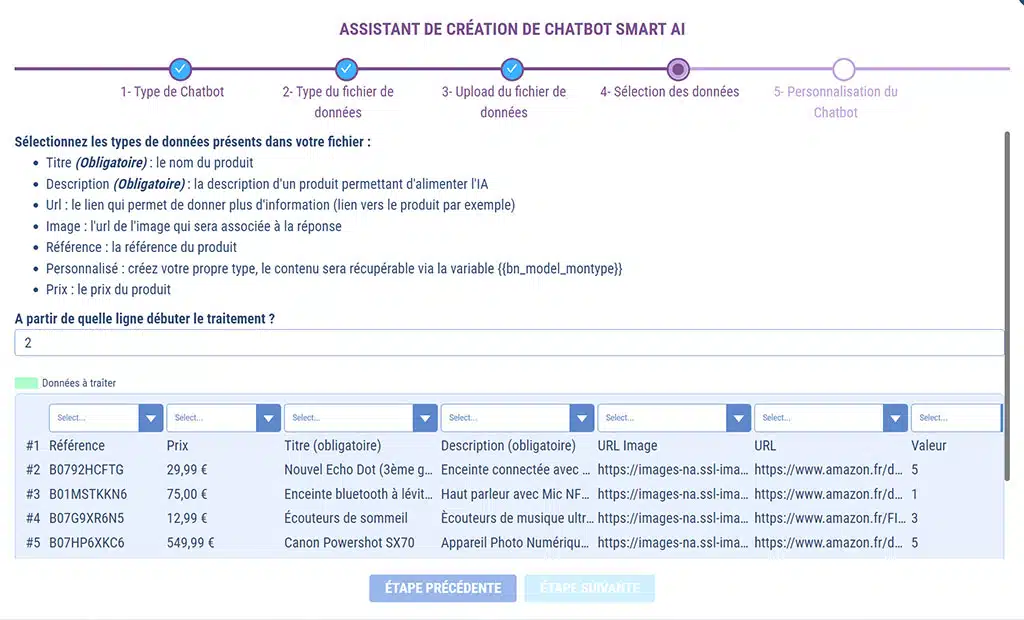Open the type dropdown above Prix column
The width and height of the screenshot is (1024, 620).
224,418
